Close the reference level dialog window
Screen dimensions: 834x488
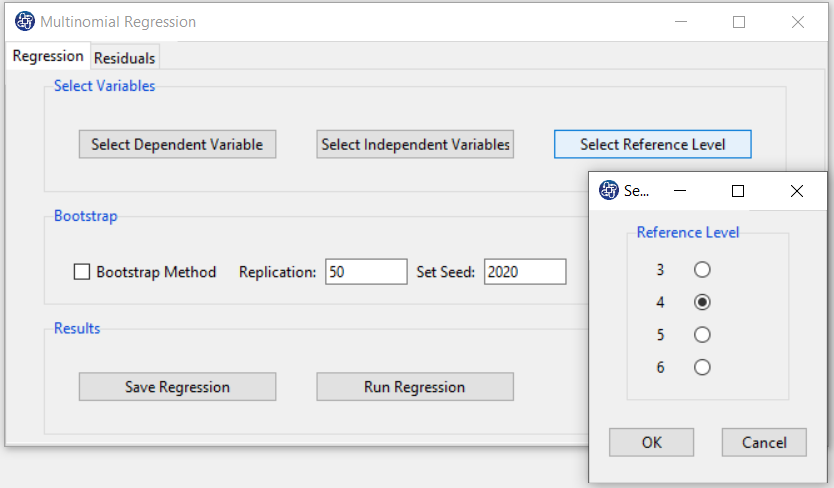tap(797, 191)
